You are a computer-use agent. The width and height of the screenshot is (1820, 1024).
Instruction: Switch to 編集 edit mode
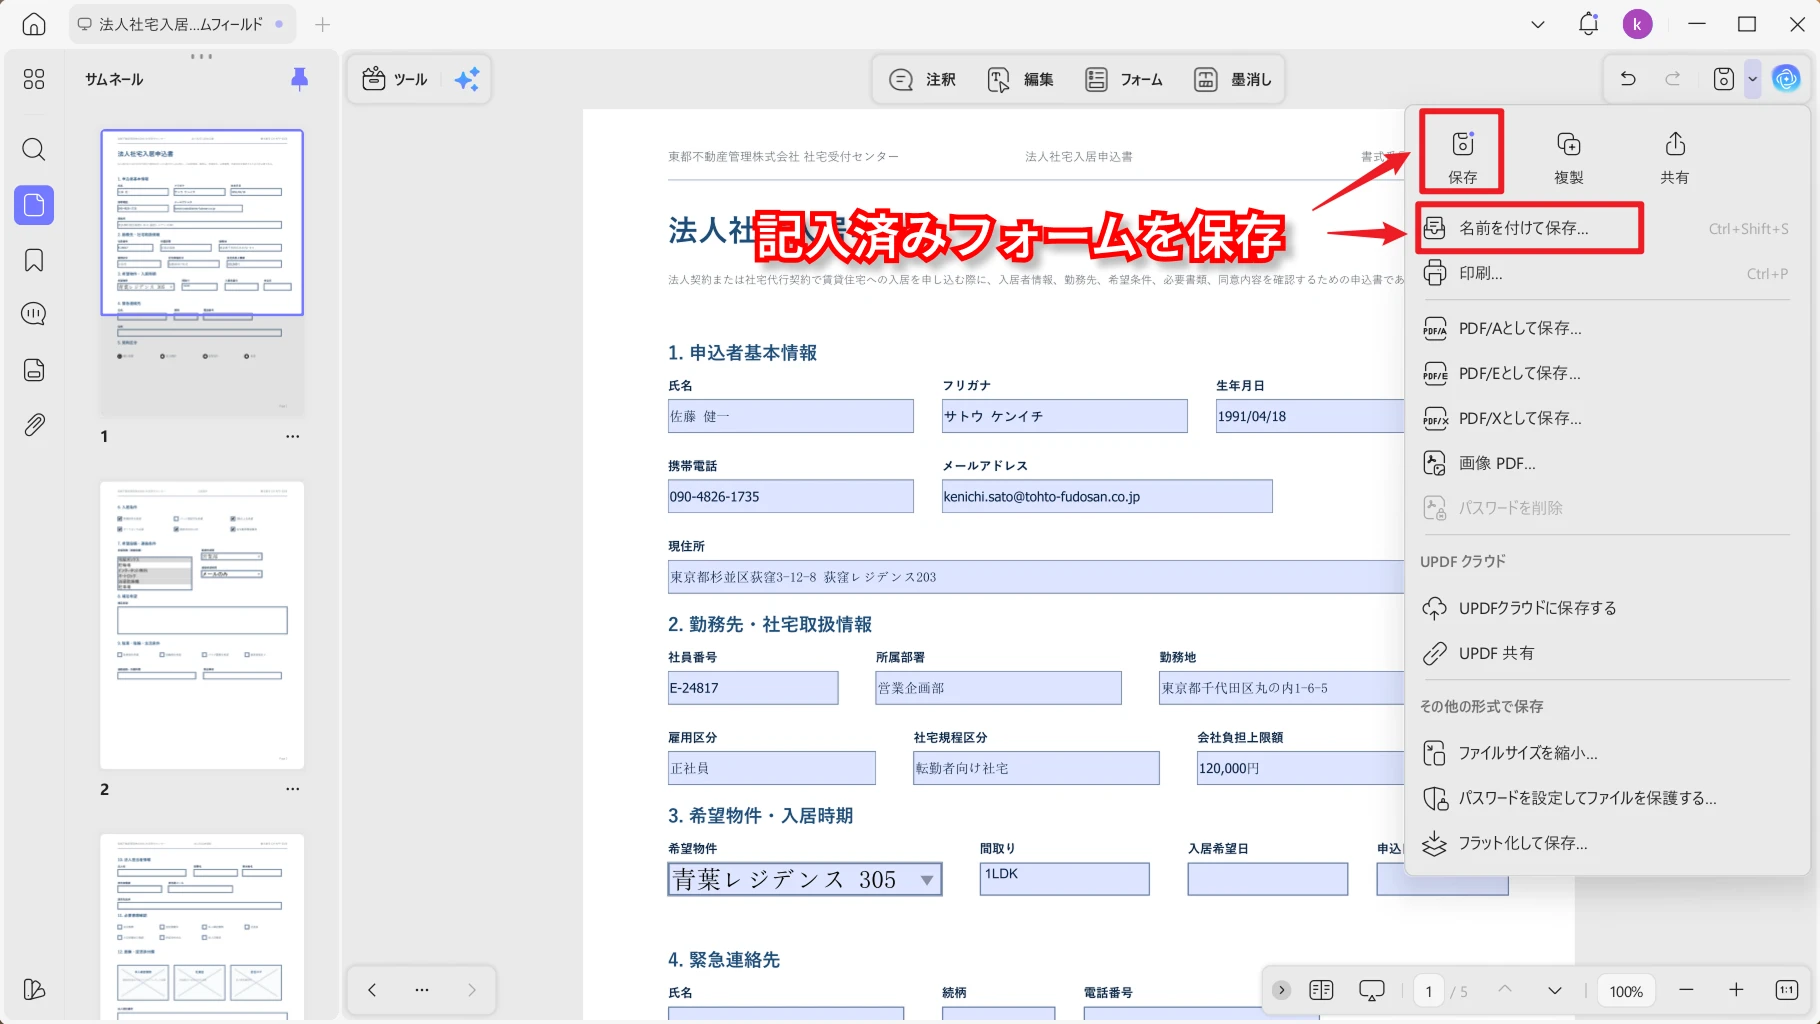1020,79
